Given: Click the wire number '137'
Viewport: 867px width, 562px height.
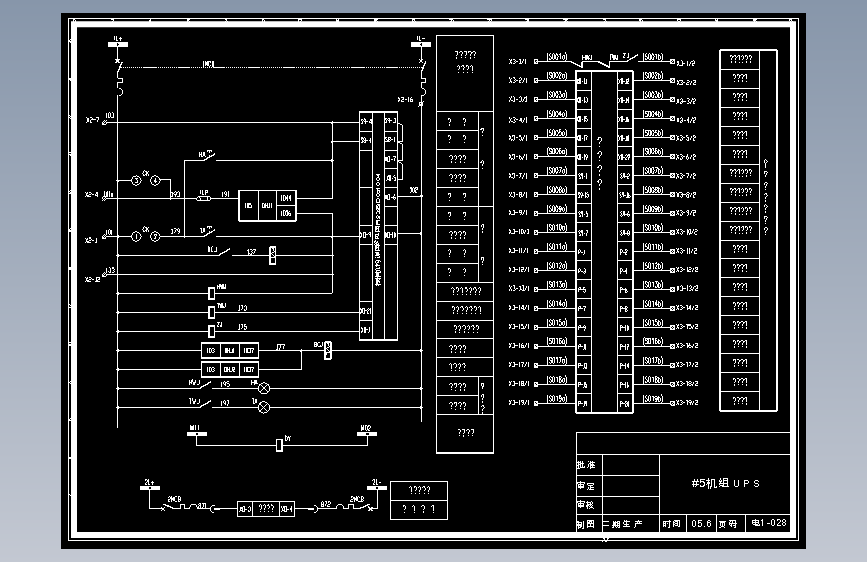Looking at the screenshot, I should tap(252, 252).
